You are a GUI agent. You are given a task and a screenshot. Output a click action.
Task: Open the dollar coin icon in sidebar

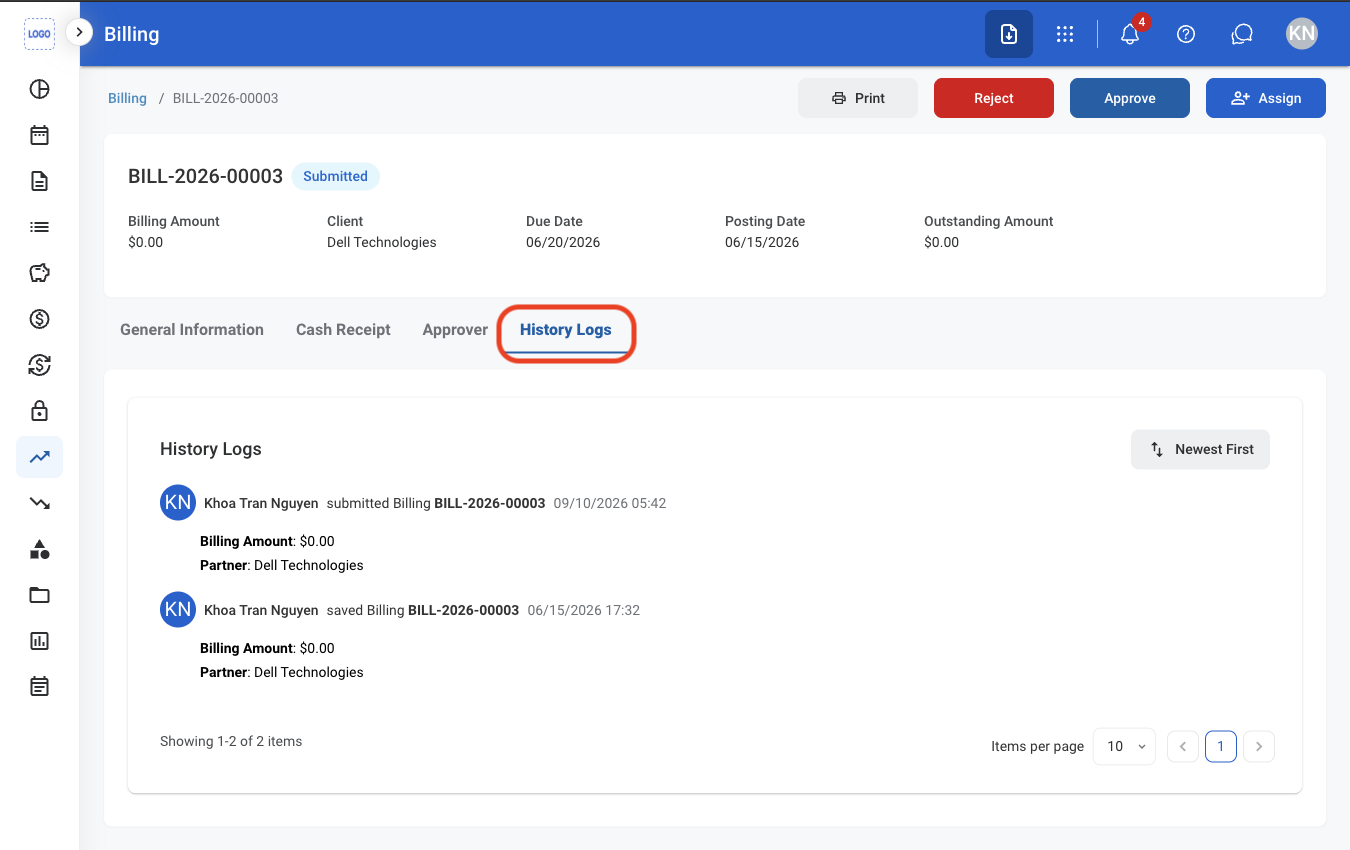tap(39, 319)
